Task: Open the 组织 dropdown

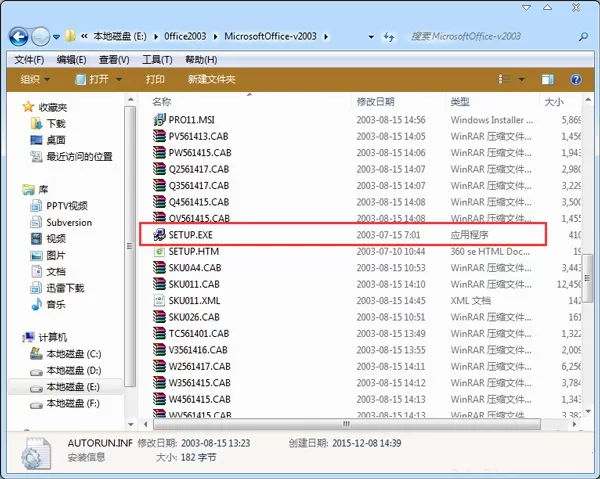Action: click(35, 79)
